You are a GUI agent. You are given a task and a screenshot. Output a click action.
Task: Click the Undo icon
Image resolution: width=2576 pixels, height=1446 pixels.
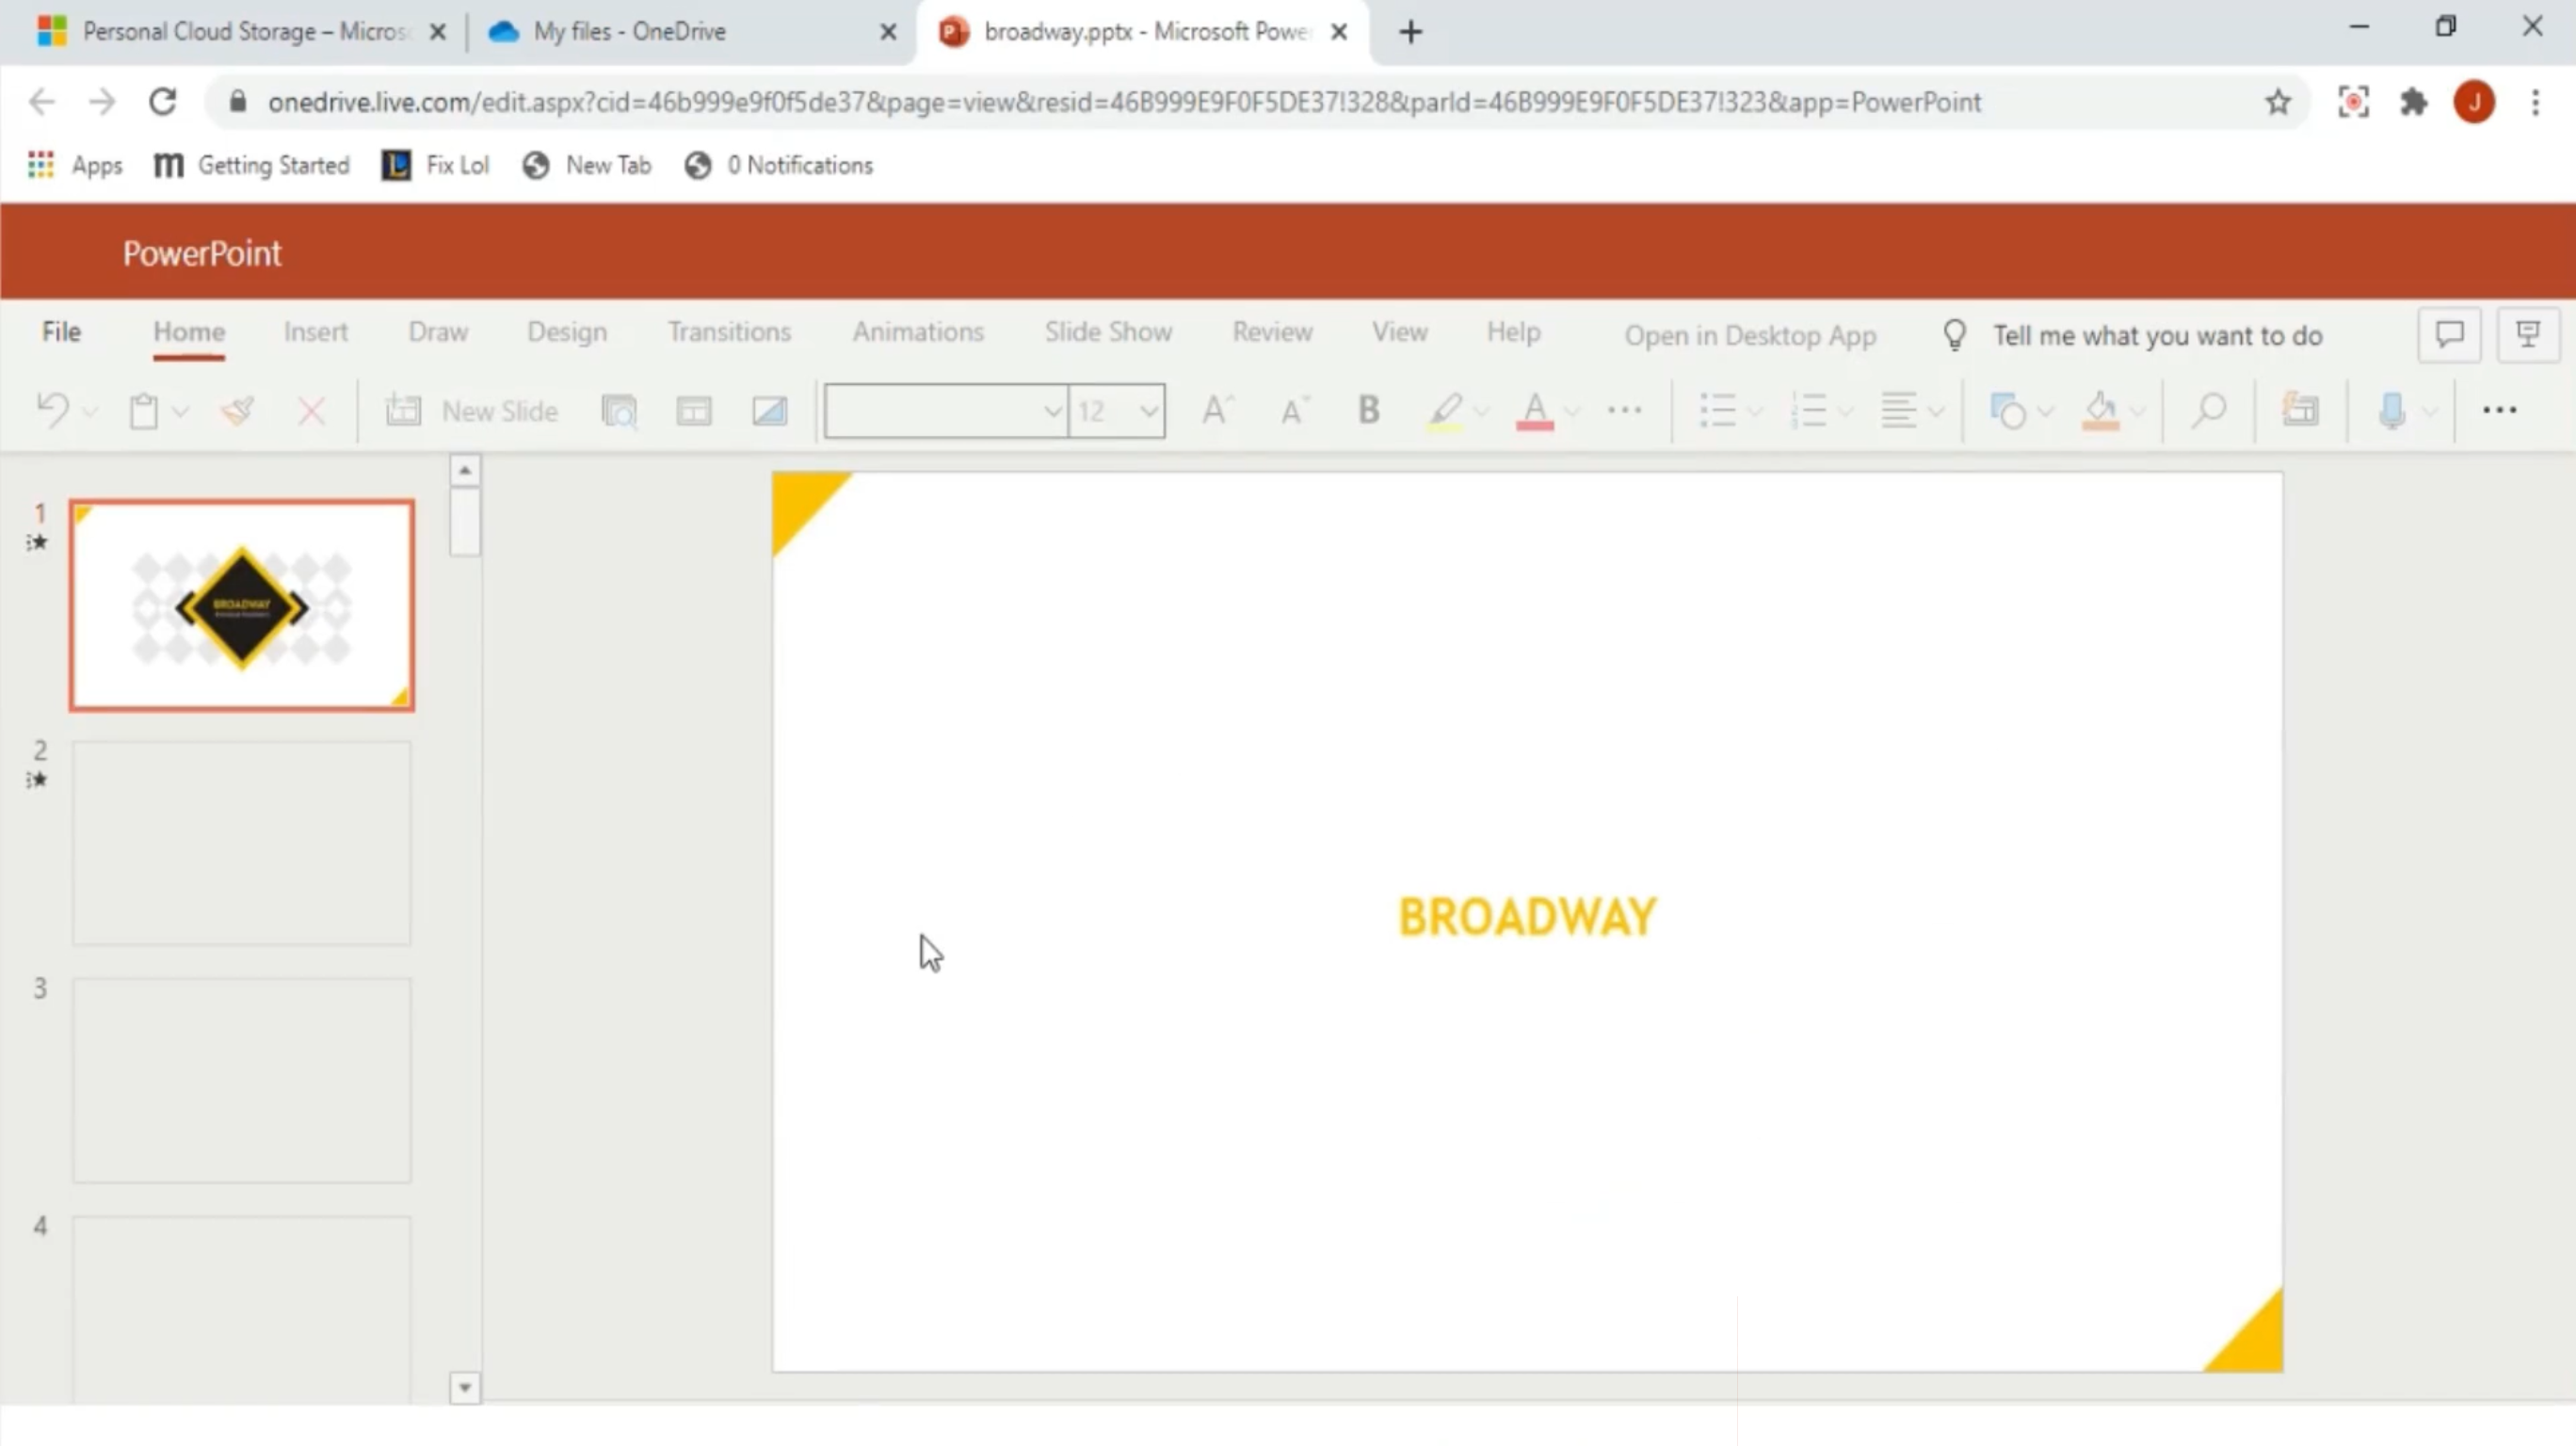point(52,410)
